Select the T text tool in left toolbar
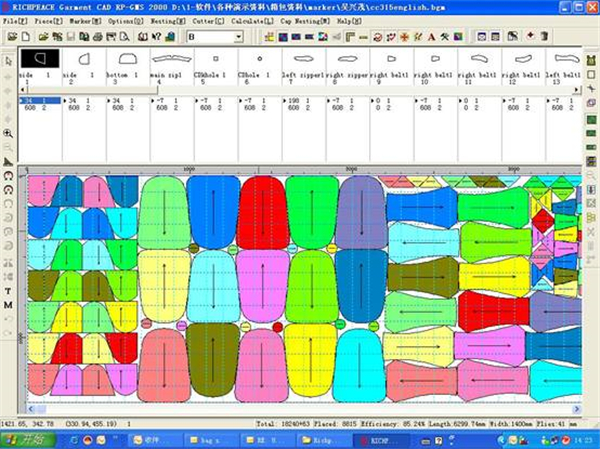The width and height of the screenshot is (600, 449). click(8, 290)
